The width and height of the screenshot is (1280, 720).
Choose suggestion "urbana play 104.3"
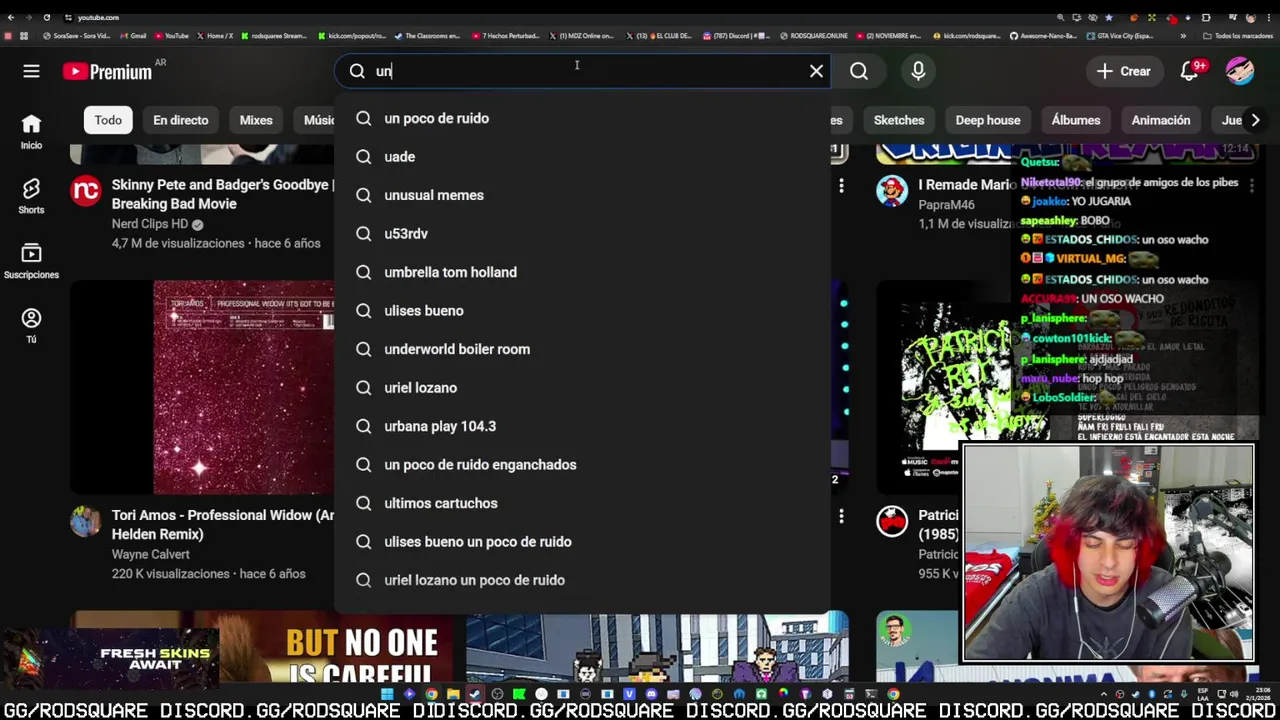click(582, 426)
